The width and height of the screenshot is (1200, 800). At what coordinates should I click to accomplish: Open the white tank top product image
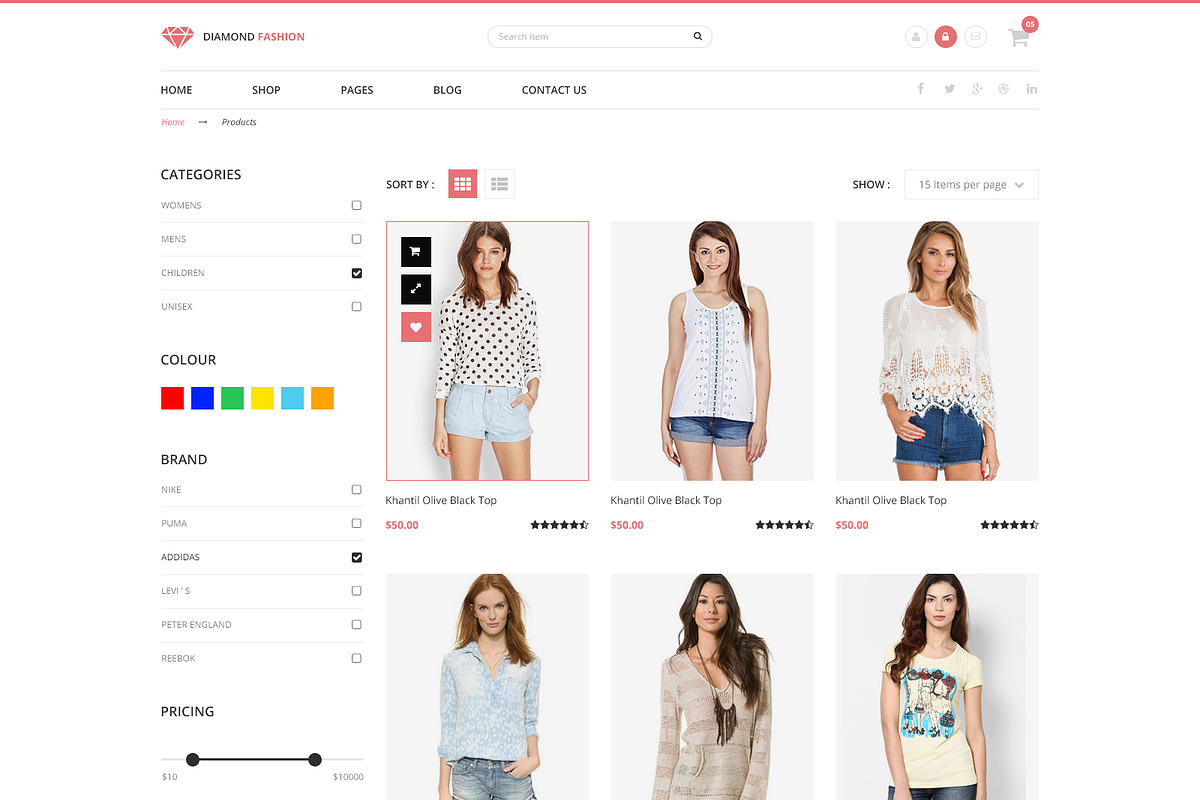pos(712,351)
